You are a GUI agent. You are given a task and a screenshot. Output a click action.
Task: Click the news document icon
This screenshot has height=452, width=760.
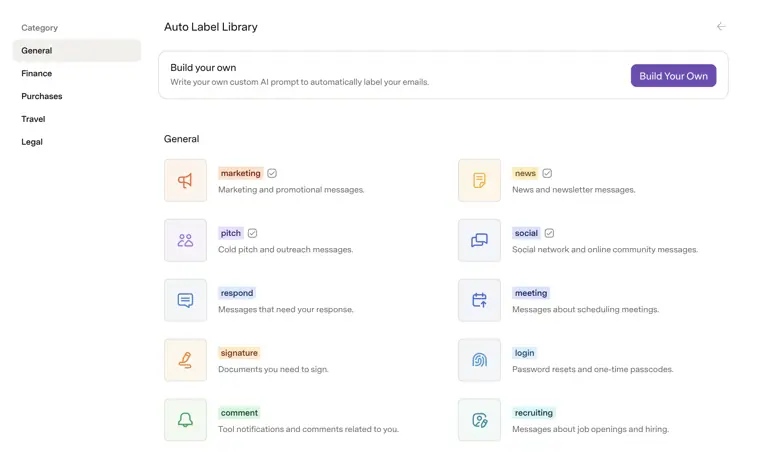479,180
